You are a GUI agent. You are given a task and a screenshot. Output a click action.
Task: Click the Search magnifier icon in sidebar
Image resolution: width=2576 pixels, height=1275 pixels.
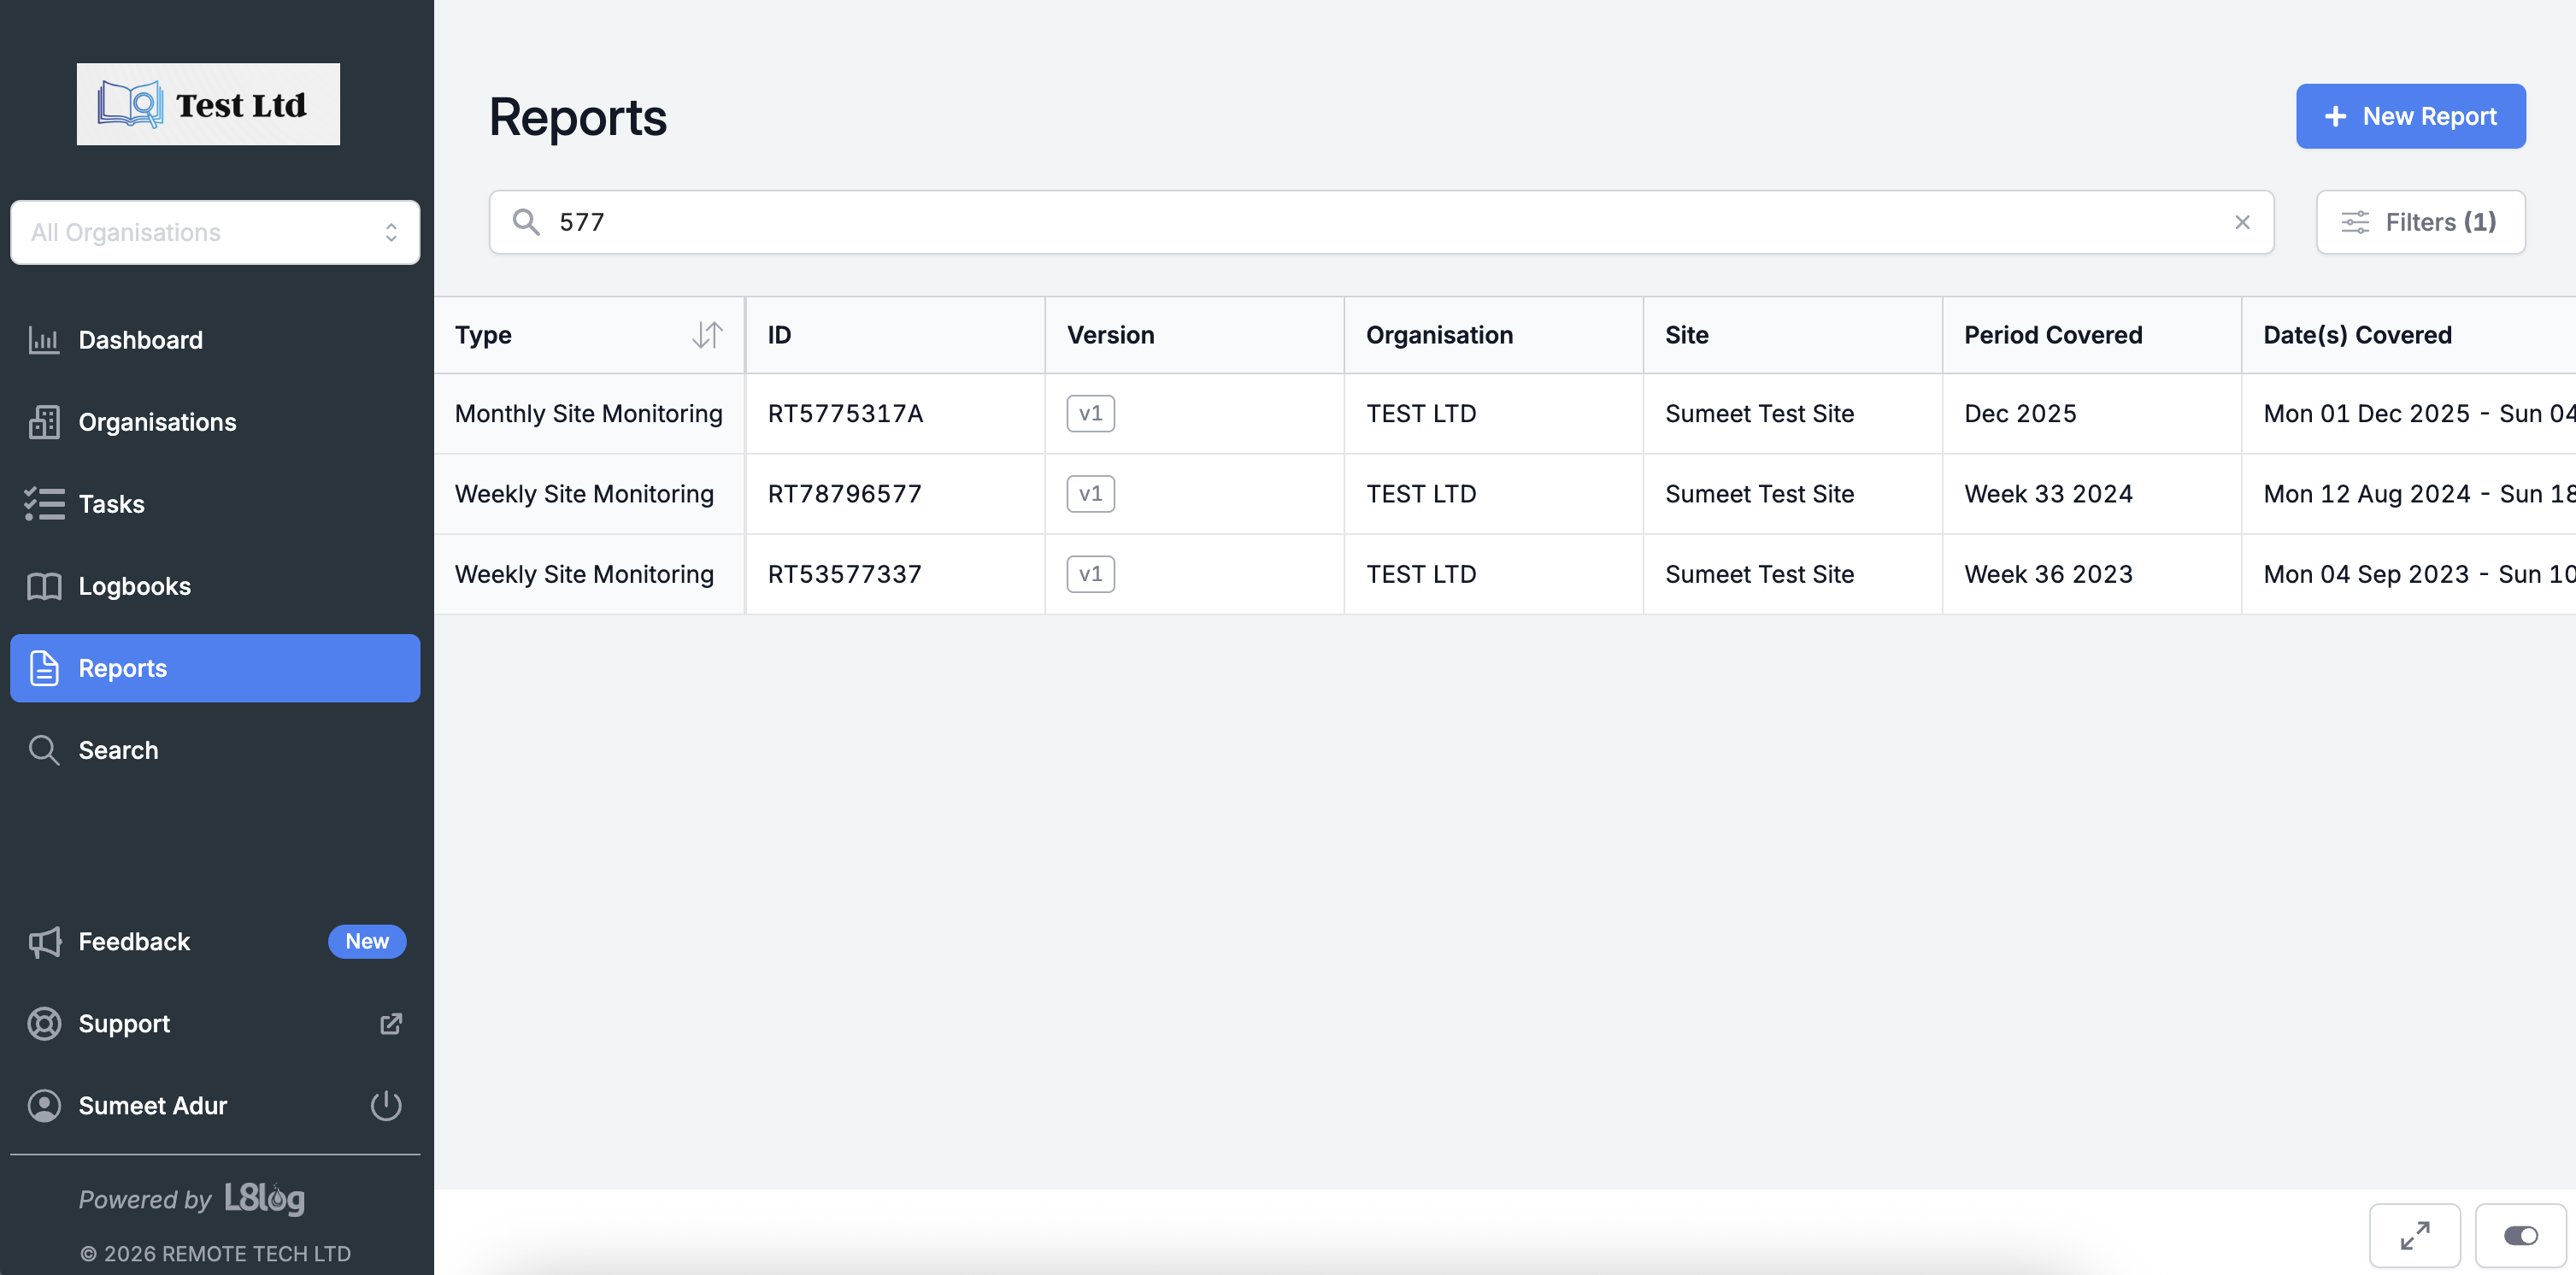click(x=44, y=749)
